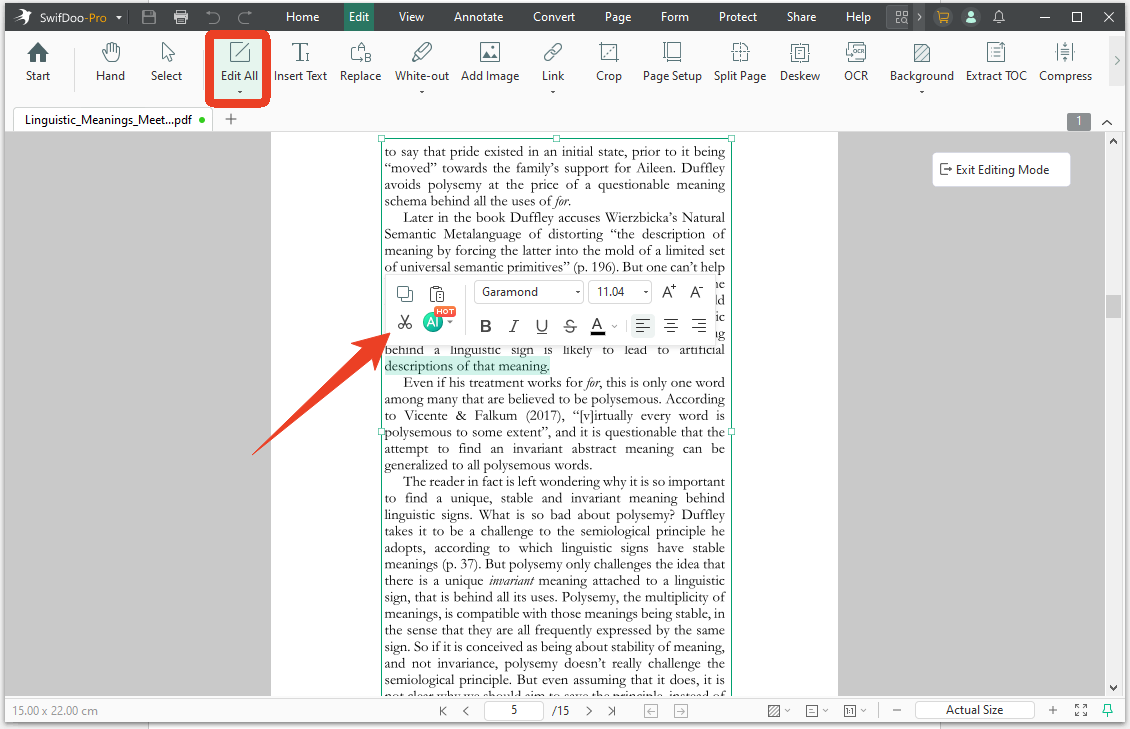Click the Undo arrow in title bar

click(213, 17)
